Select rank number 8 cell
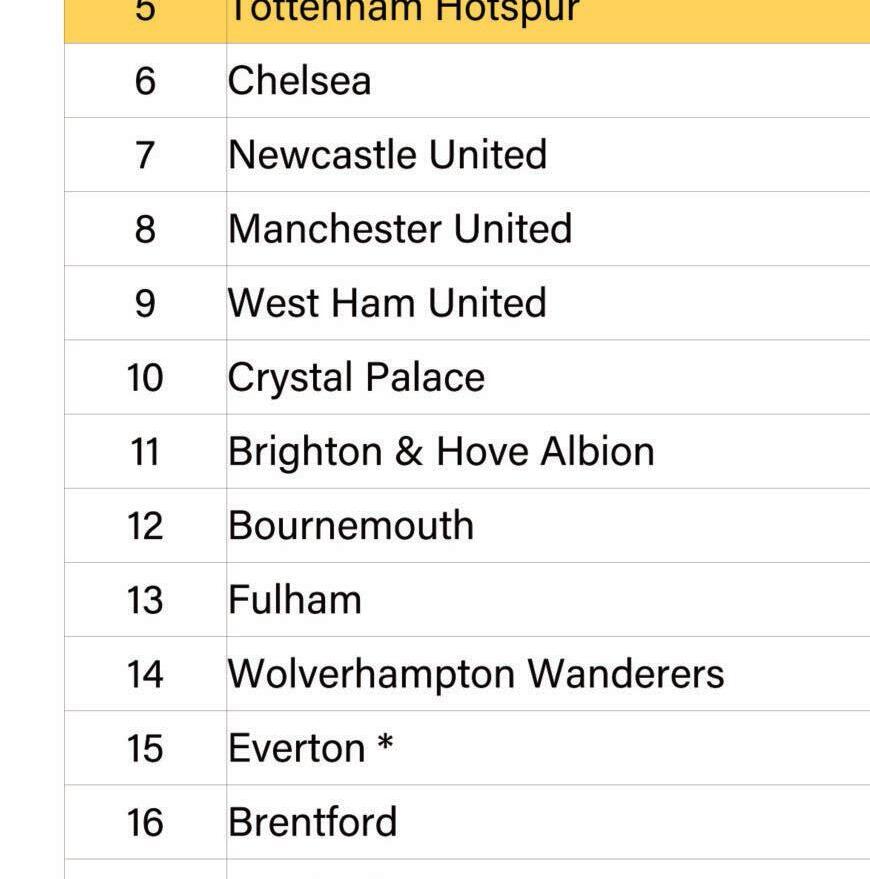The width and height of the screenshot is (870, 879). click(145, 229)
